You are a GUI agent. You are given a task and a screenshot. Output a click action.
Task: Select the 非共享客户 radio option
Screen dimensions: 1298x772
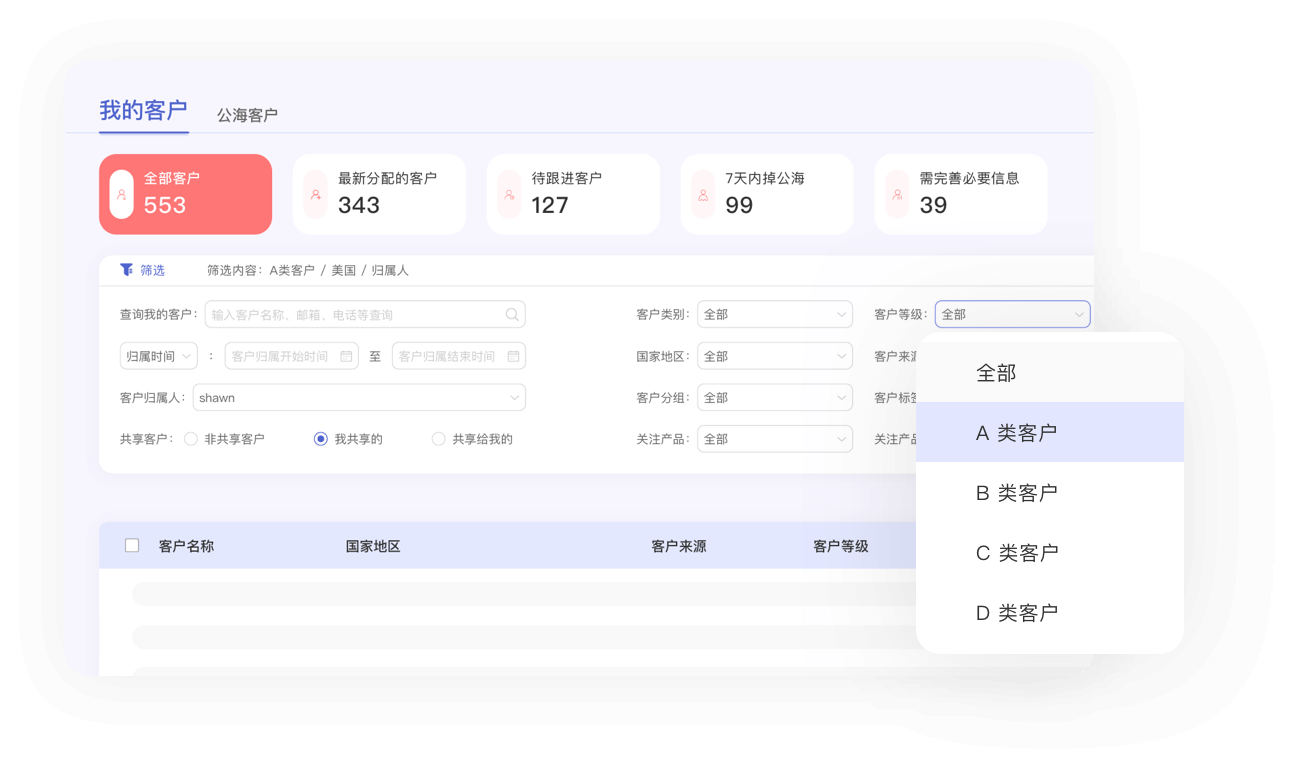[x=191, y=439]
